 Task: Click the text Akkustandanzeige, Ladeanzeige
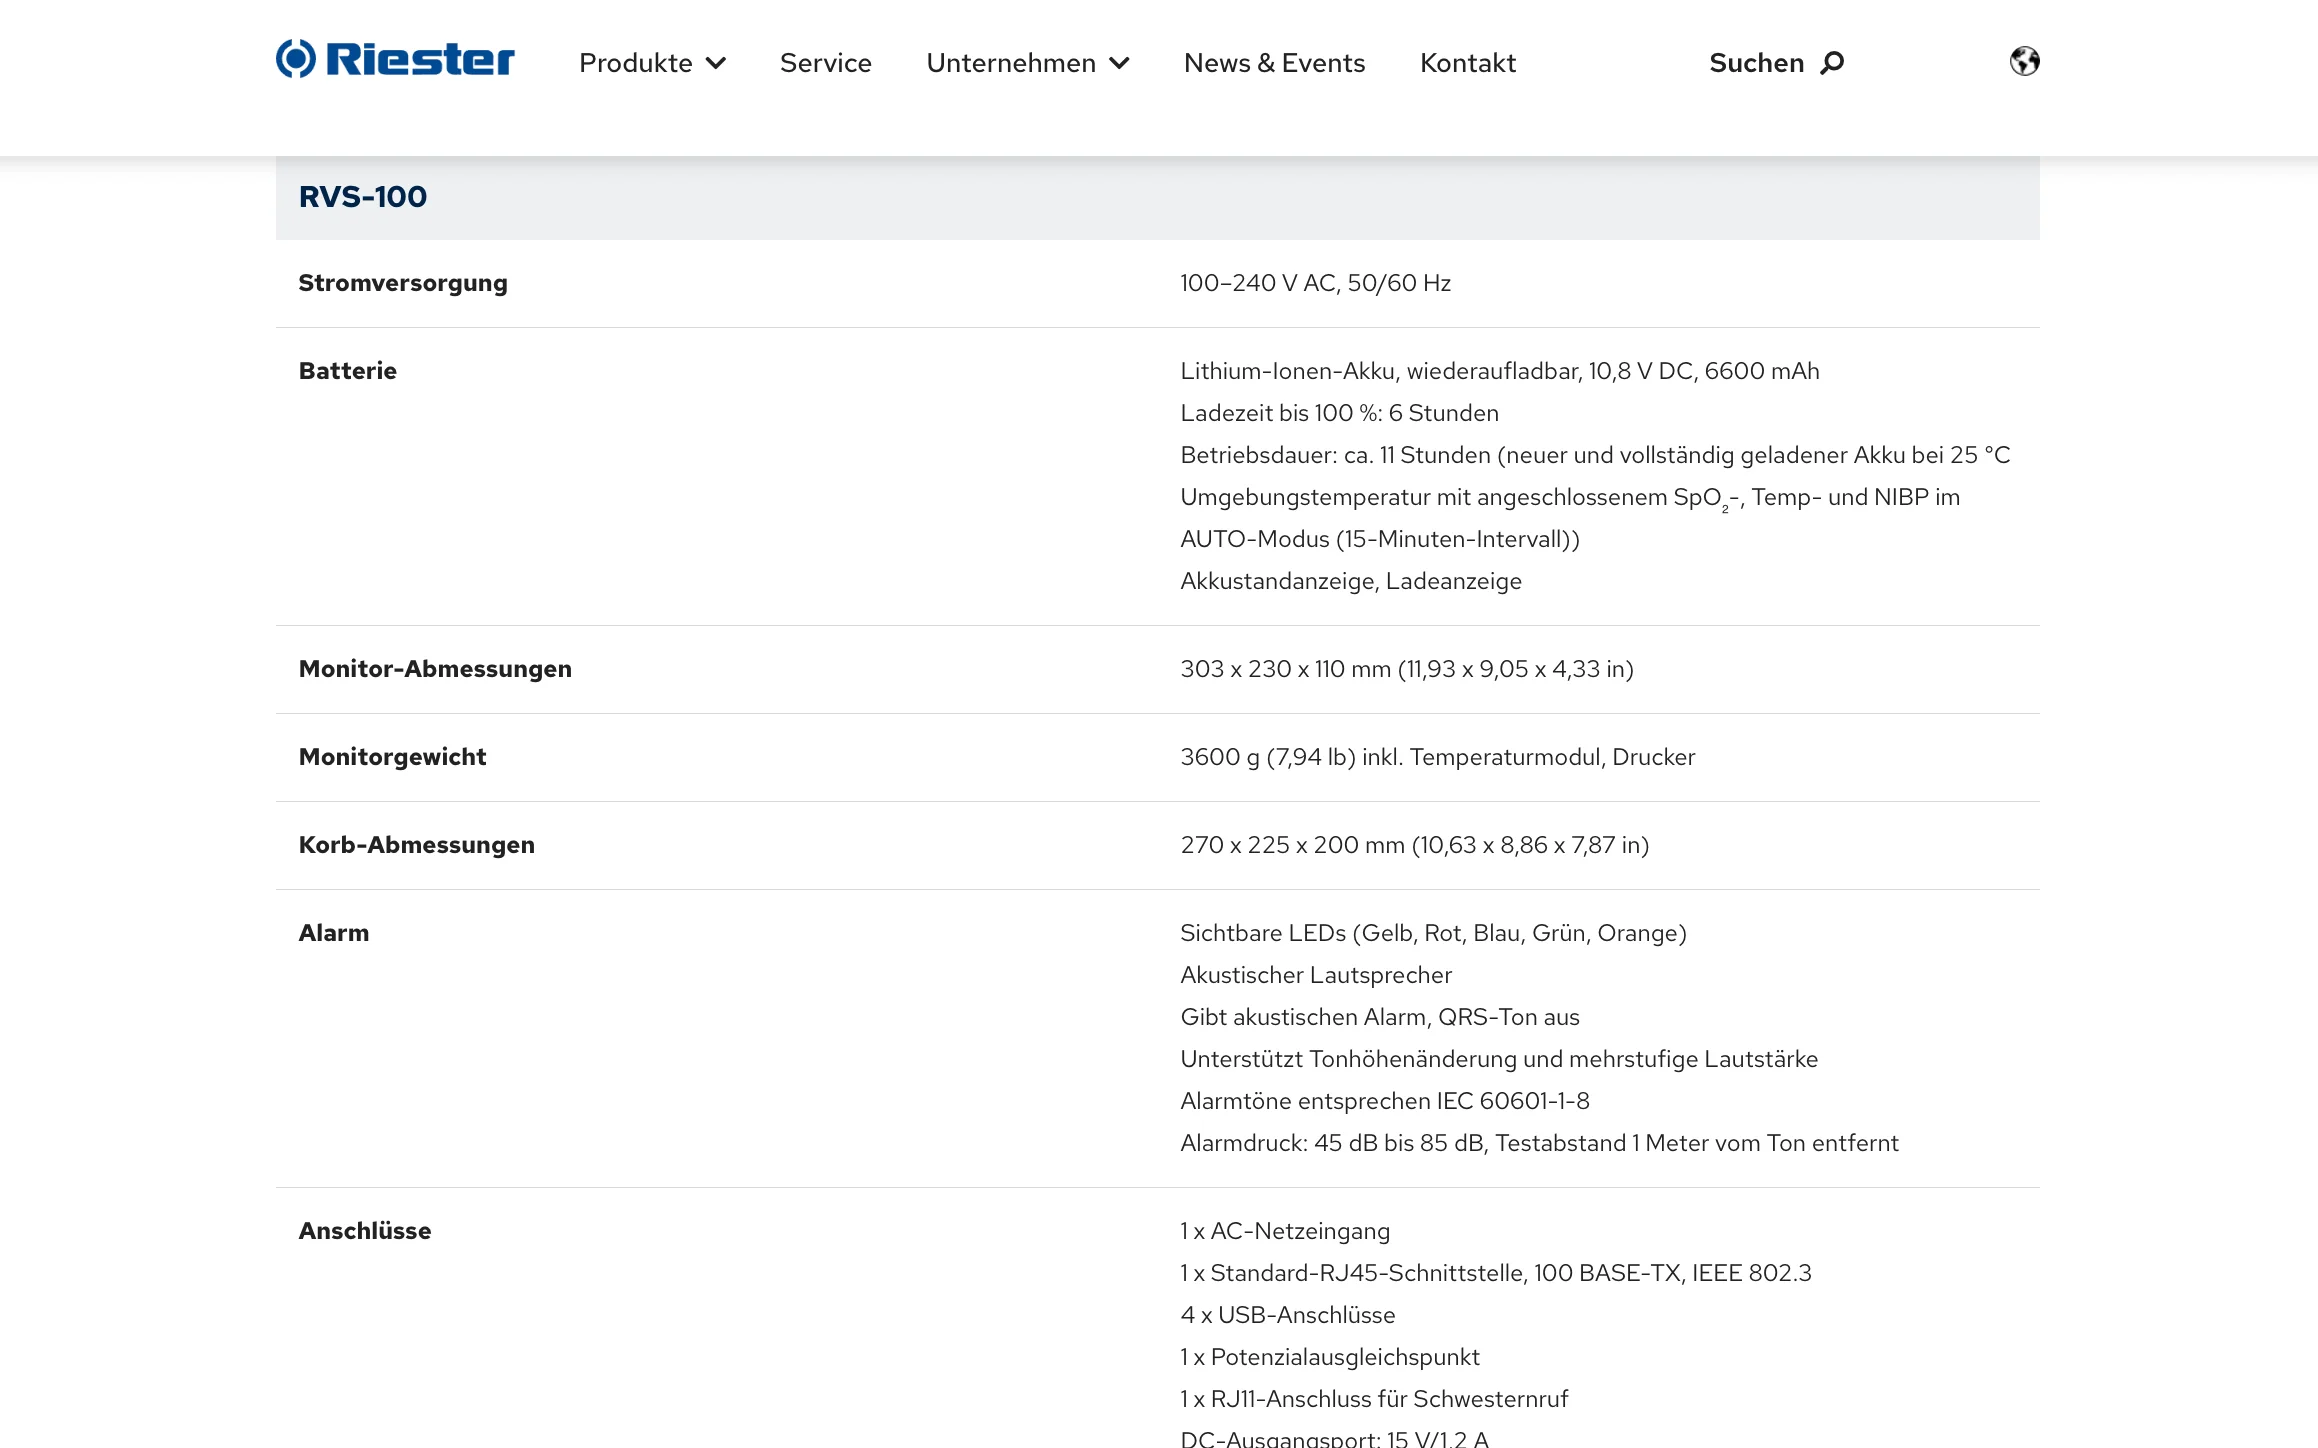coord(1351,581)
